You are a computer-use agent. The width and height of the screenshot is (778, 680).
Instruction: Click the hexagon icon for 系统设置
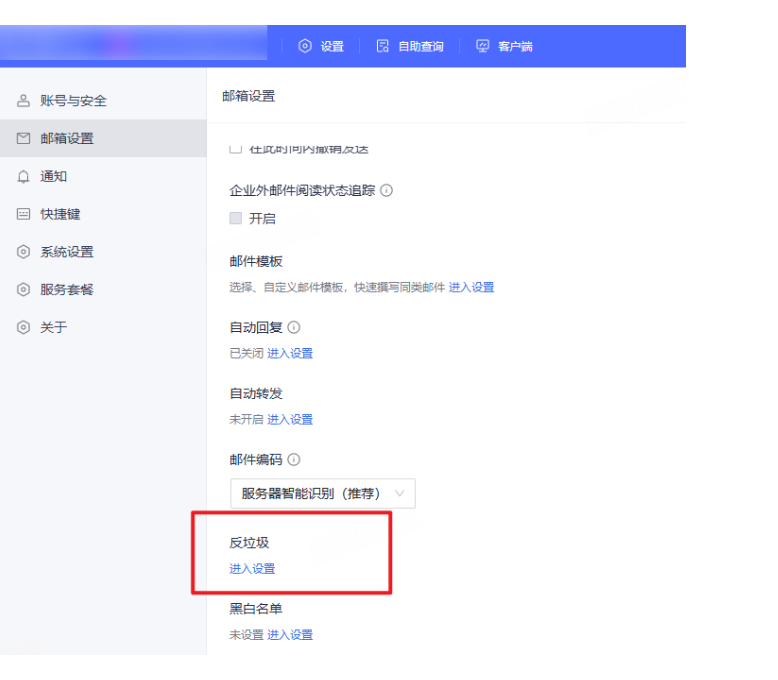tap(23, 252)
